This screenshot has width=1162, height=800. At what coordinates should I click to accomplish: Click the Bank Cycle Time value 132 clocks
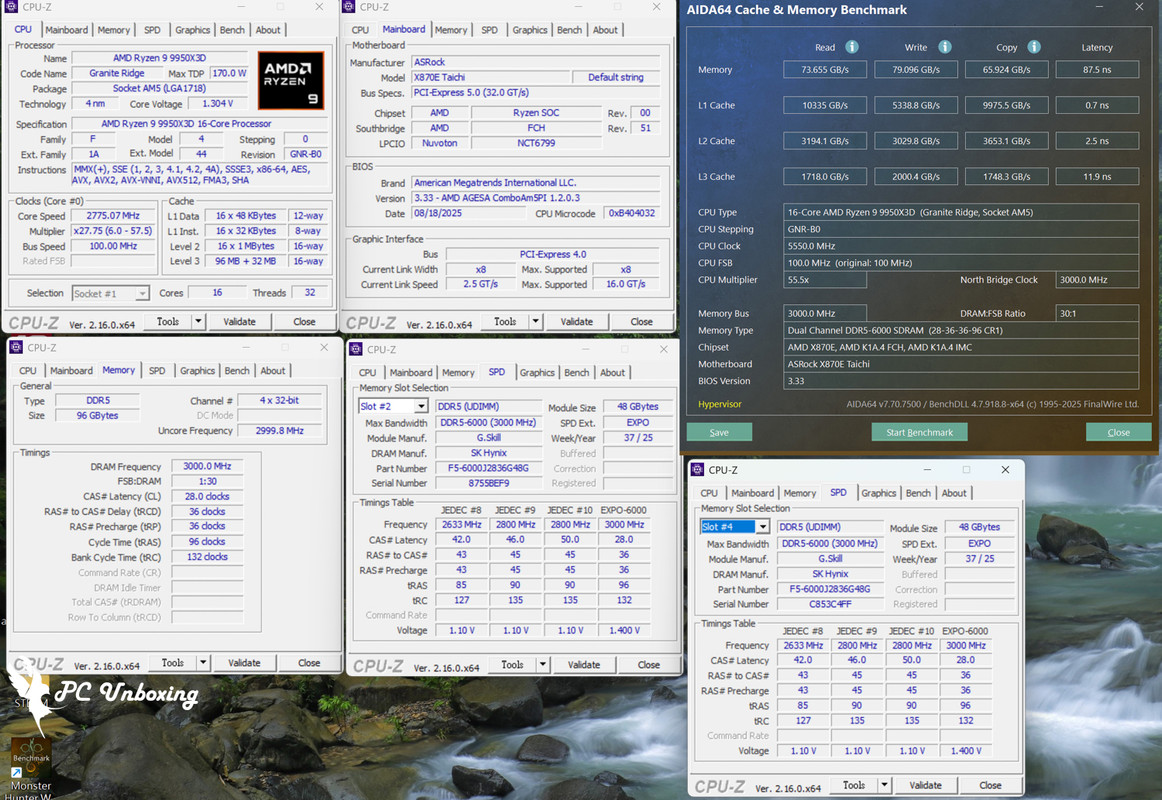207,557
